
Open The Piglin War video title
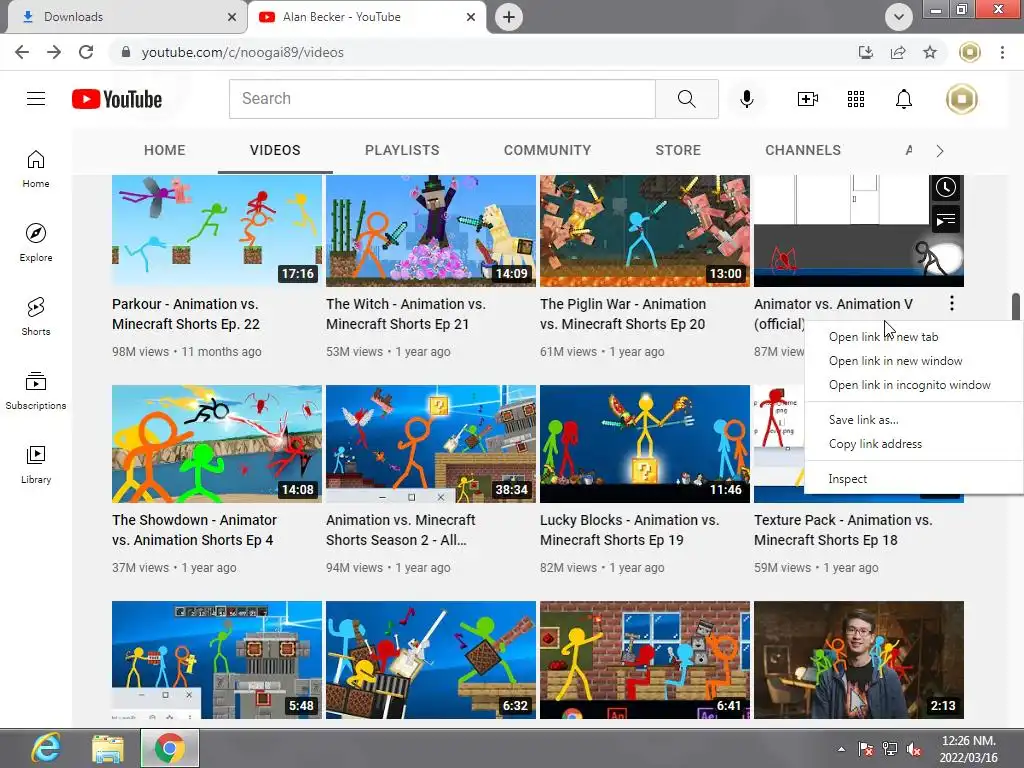point(623,314)
